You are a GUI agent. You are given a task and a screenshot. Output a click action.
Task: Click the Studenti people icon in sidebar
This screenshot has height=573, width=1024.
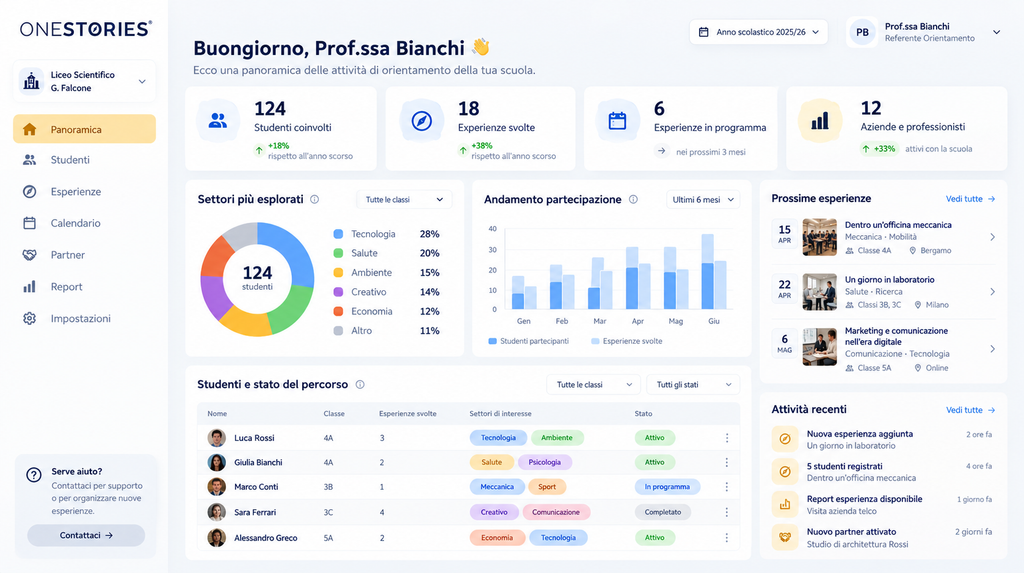pos(29,160)
